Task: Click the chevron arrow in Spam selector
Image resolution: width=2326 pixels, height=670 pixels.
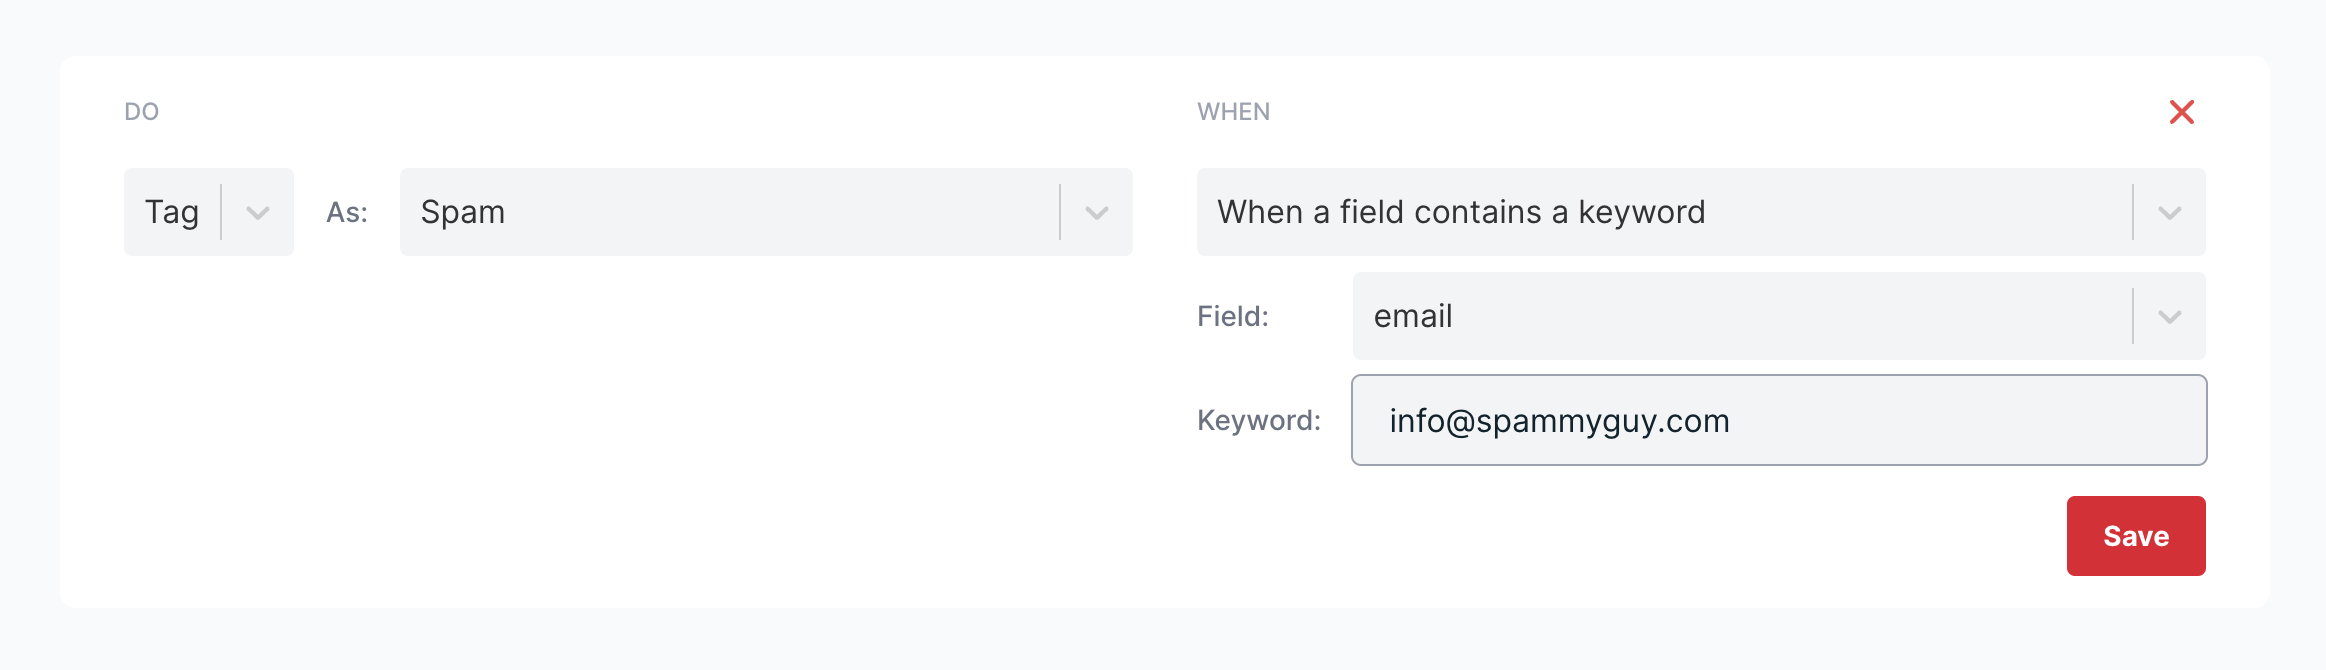Action: (1097, 213)
